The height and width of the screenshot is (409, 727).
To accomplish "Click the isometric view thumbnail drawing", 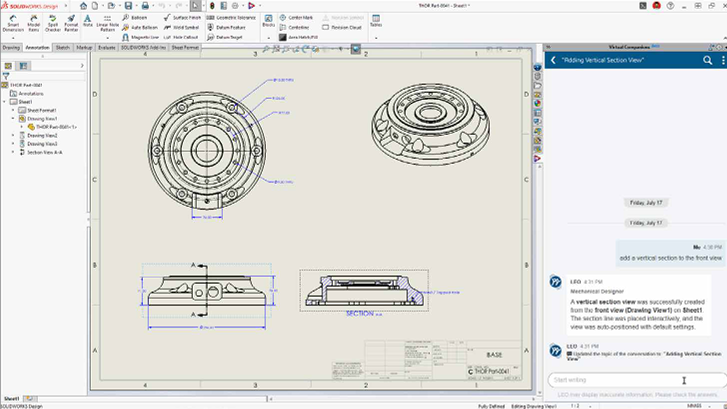I will point(430,125).
